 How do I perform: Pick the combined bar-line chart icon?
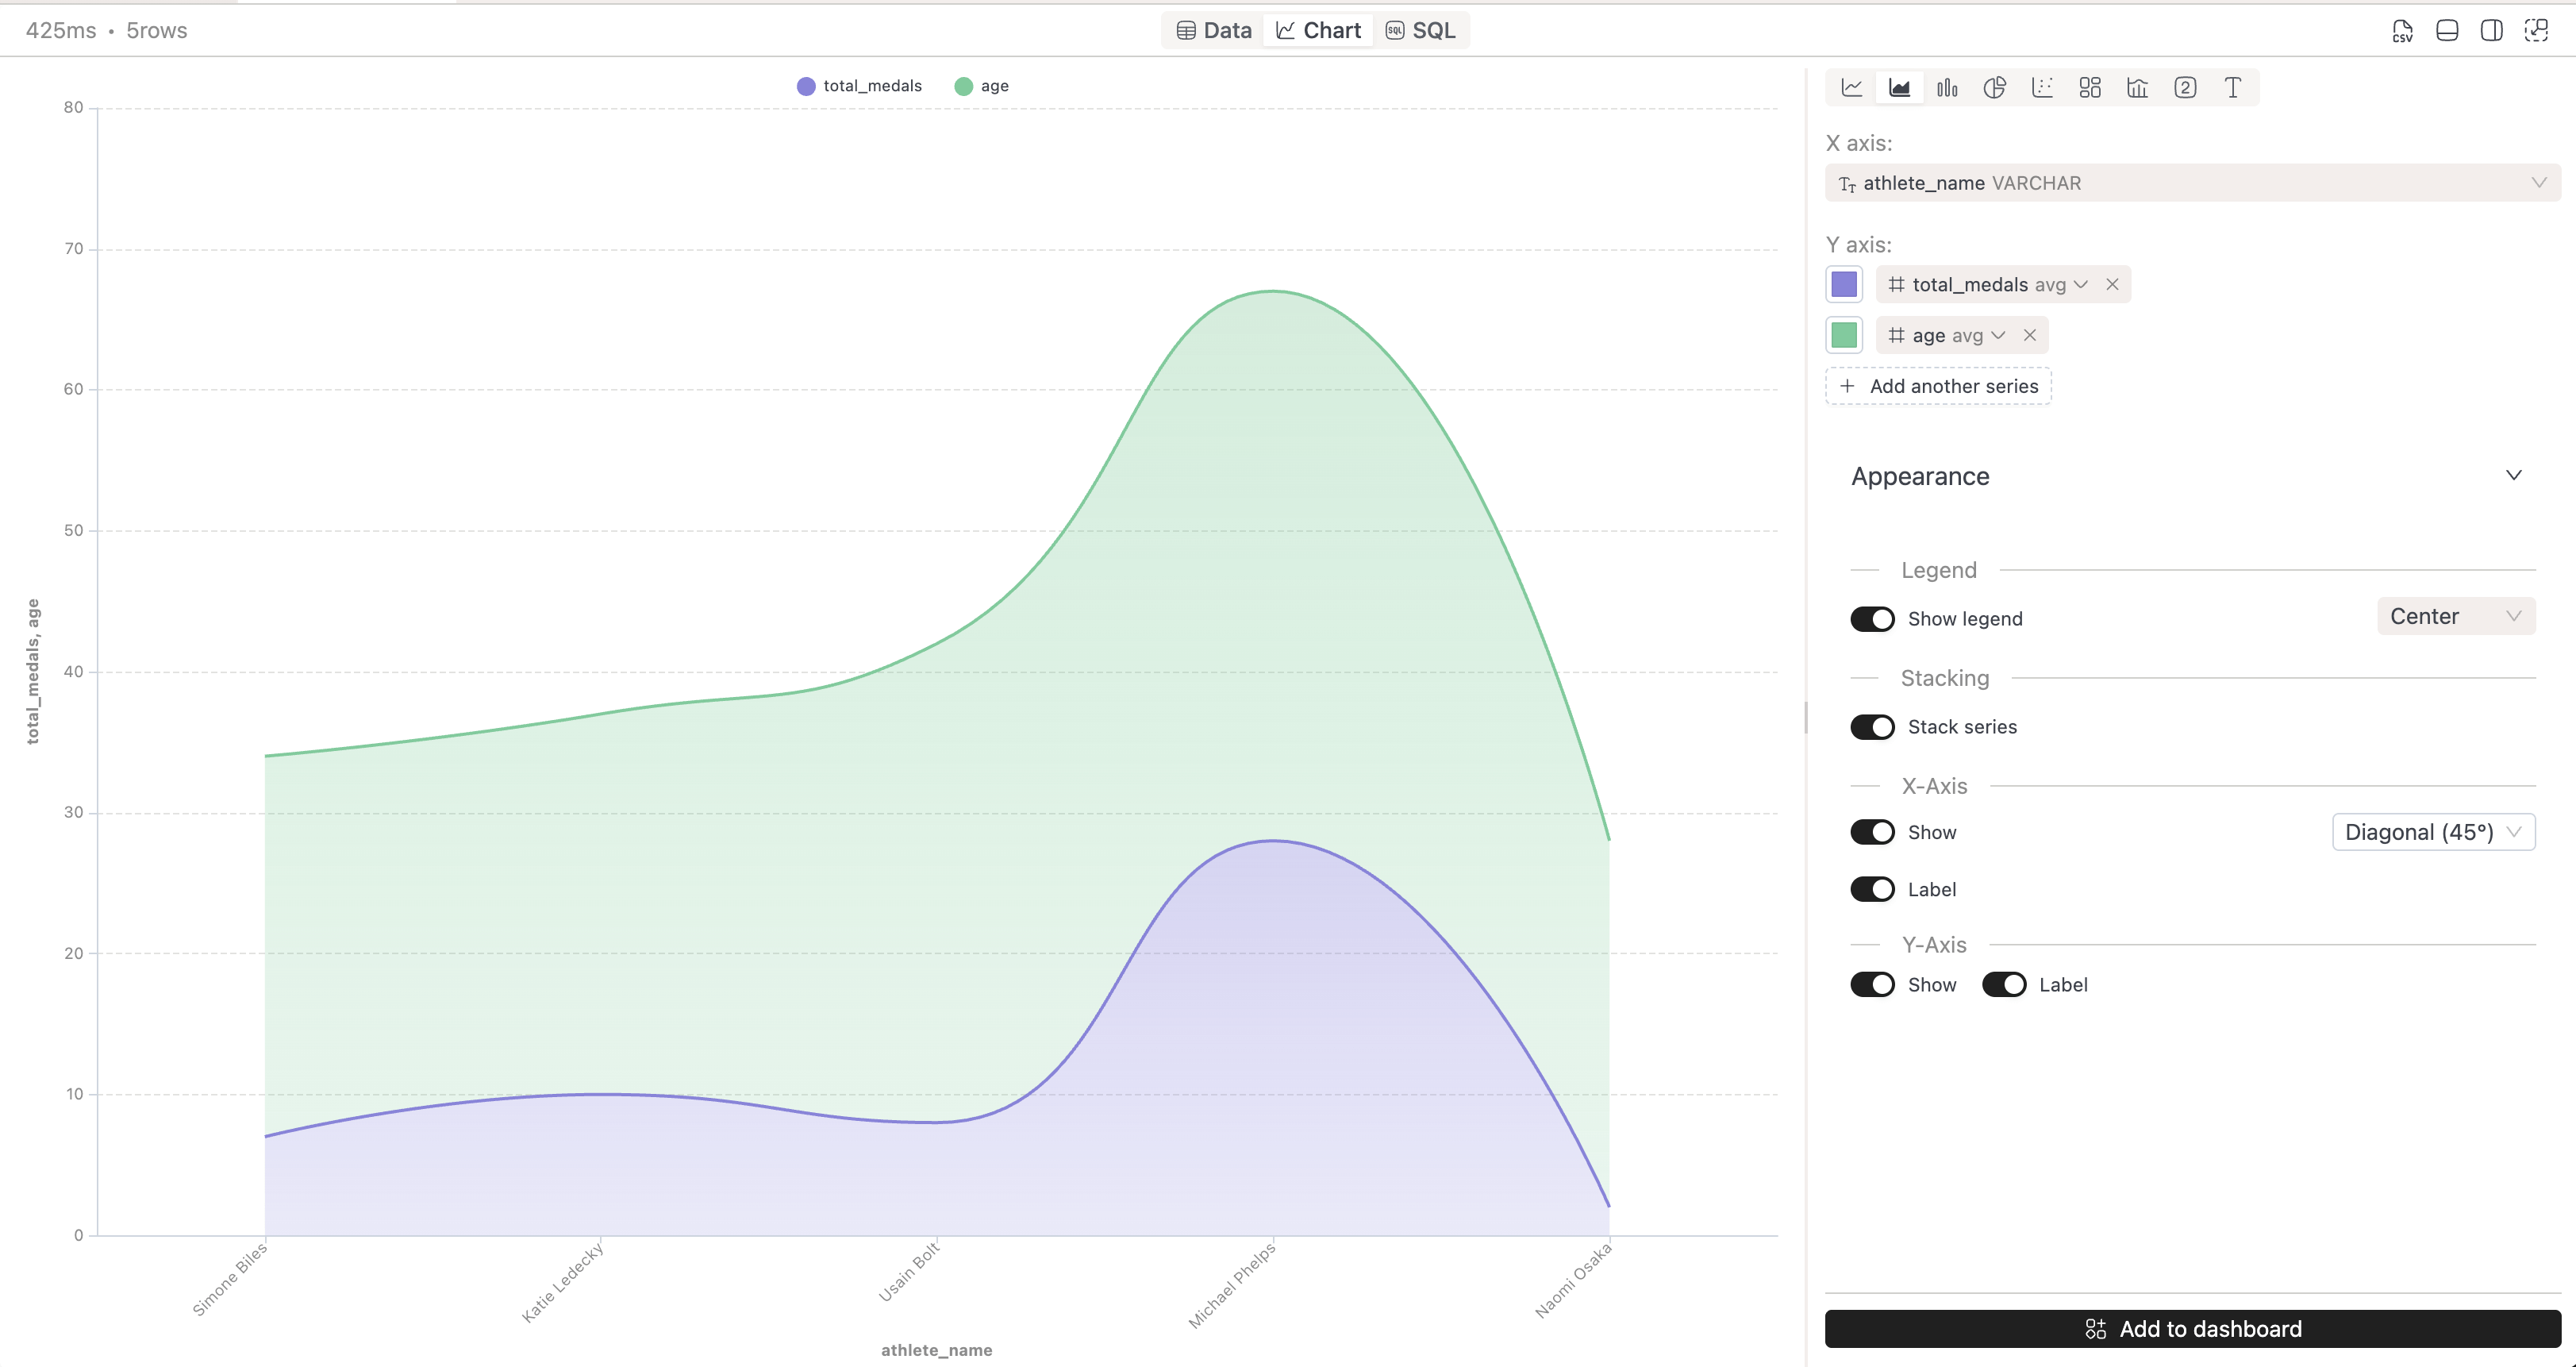[2137, 88]
